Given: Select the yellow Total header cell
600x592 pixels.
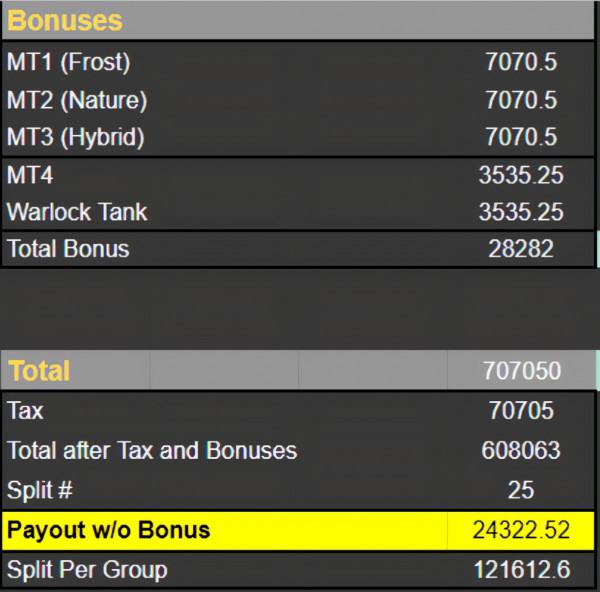Looking at the screenshot, I should 40,372.
